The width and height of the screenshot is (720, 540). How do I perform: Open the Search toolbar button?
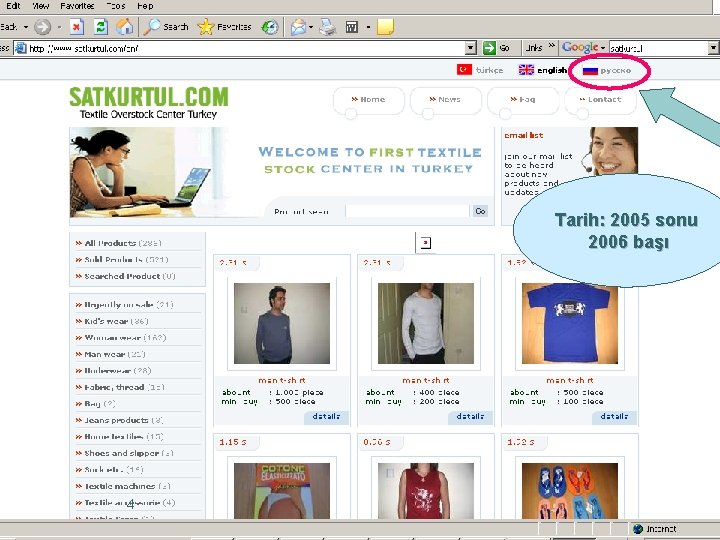click(166, 27)
